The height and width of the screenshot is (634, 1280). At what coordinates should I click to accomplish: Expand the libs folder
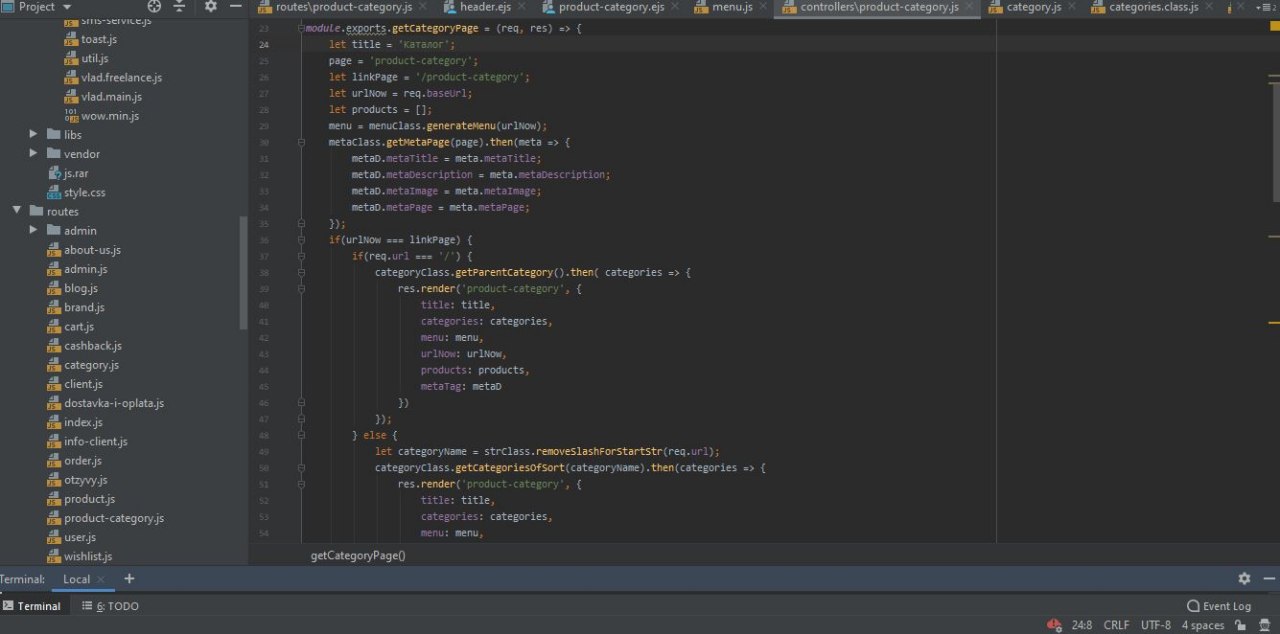pos(33,134)
